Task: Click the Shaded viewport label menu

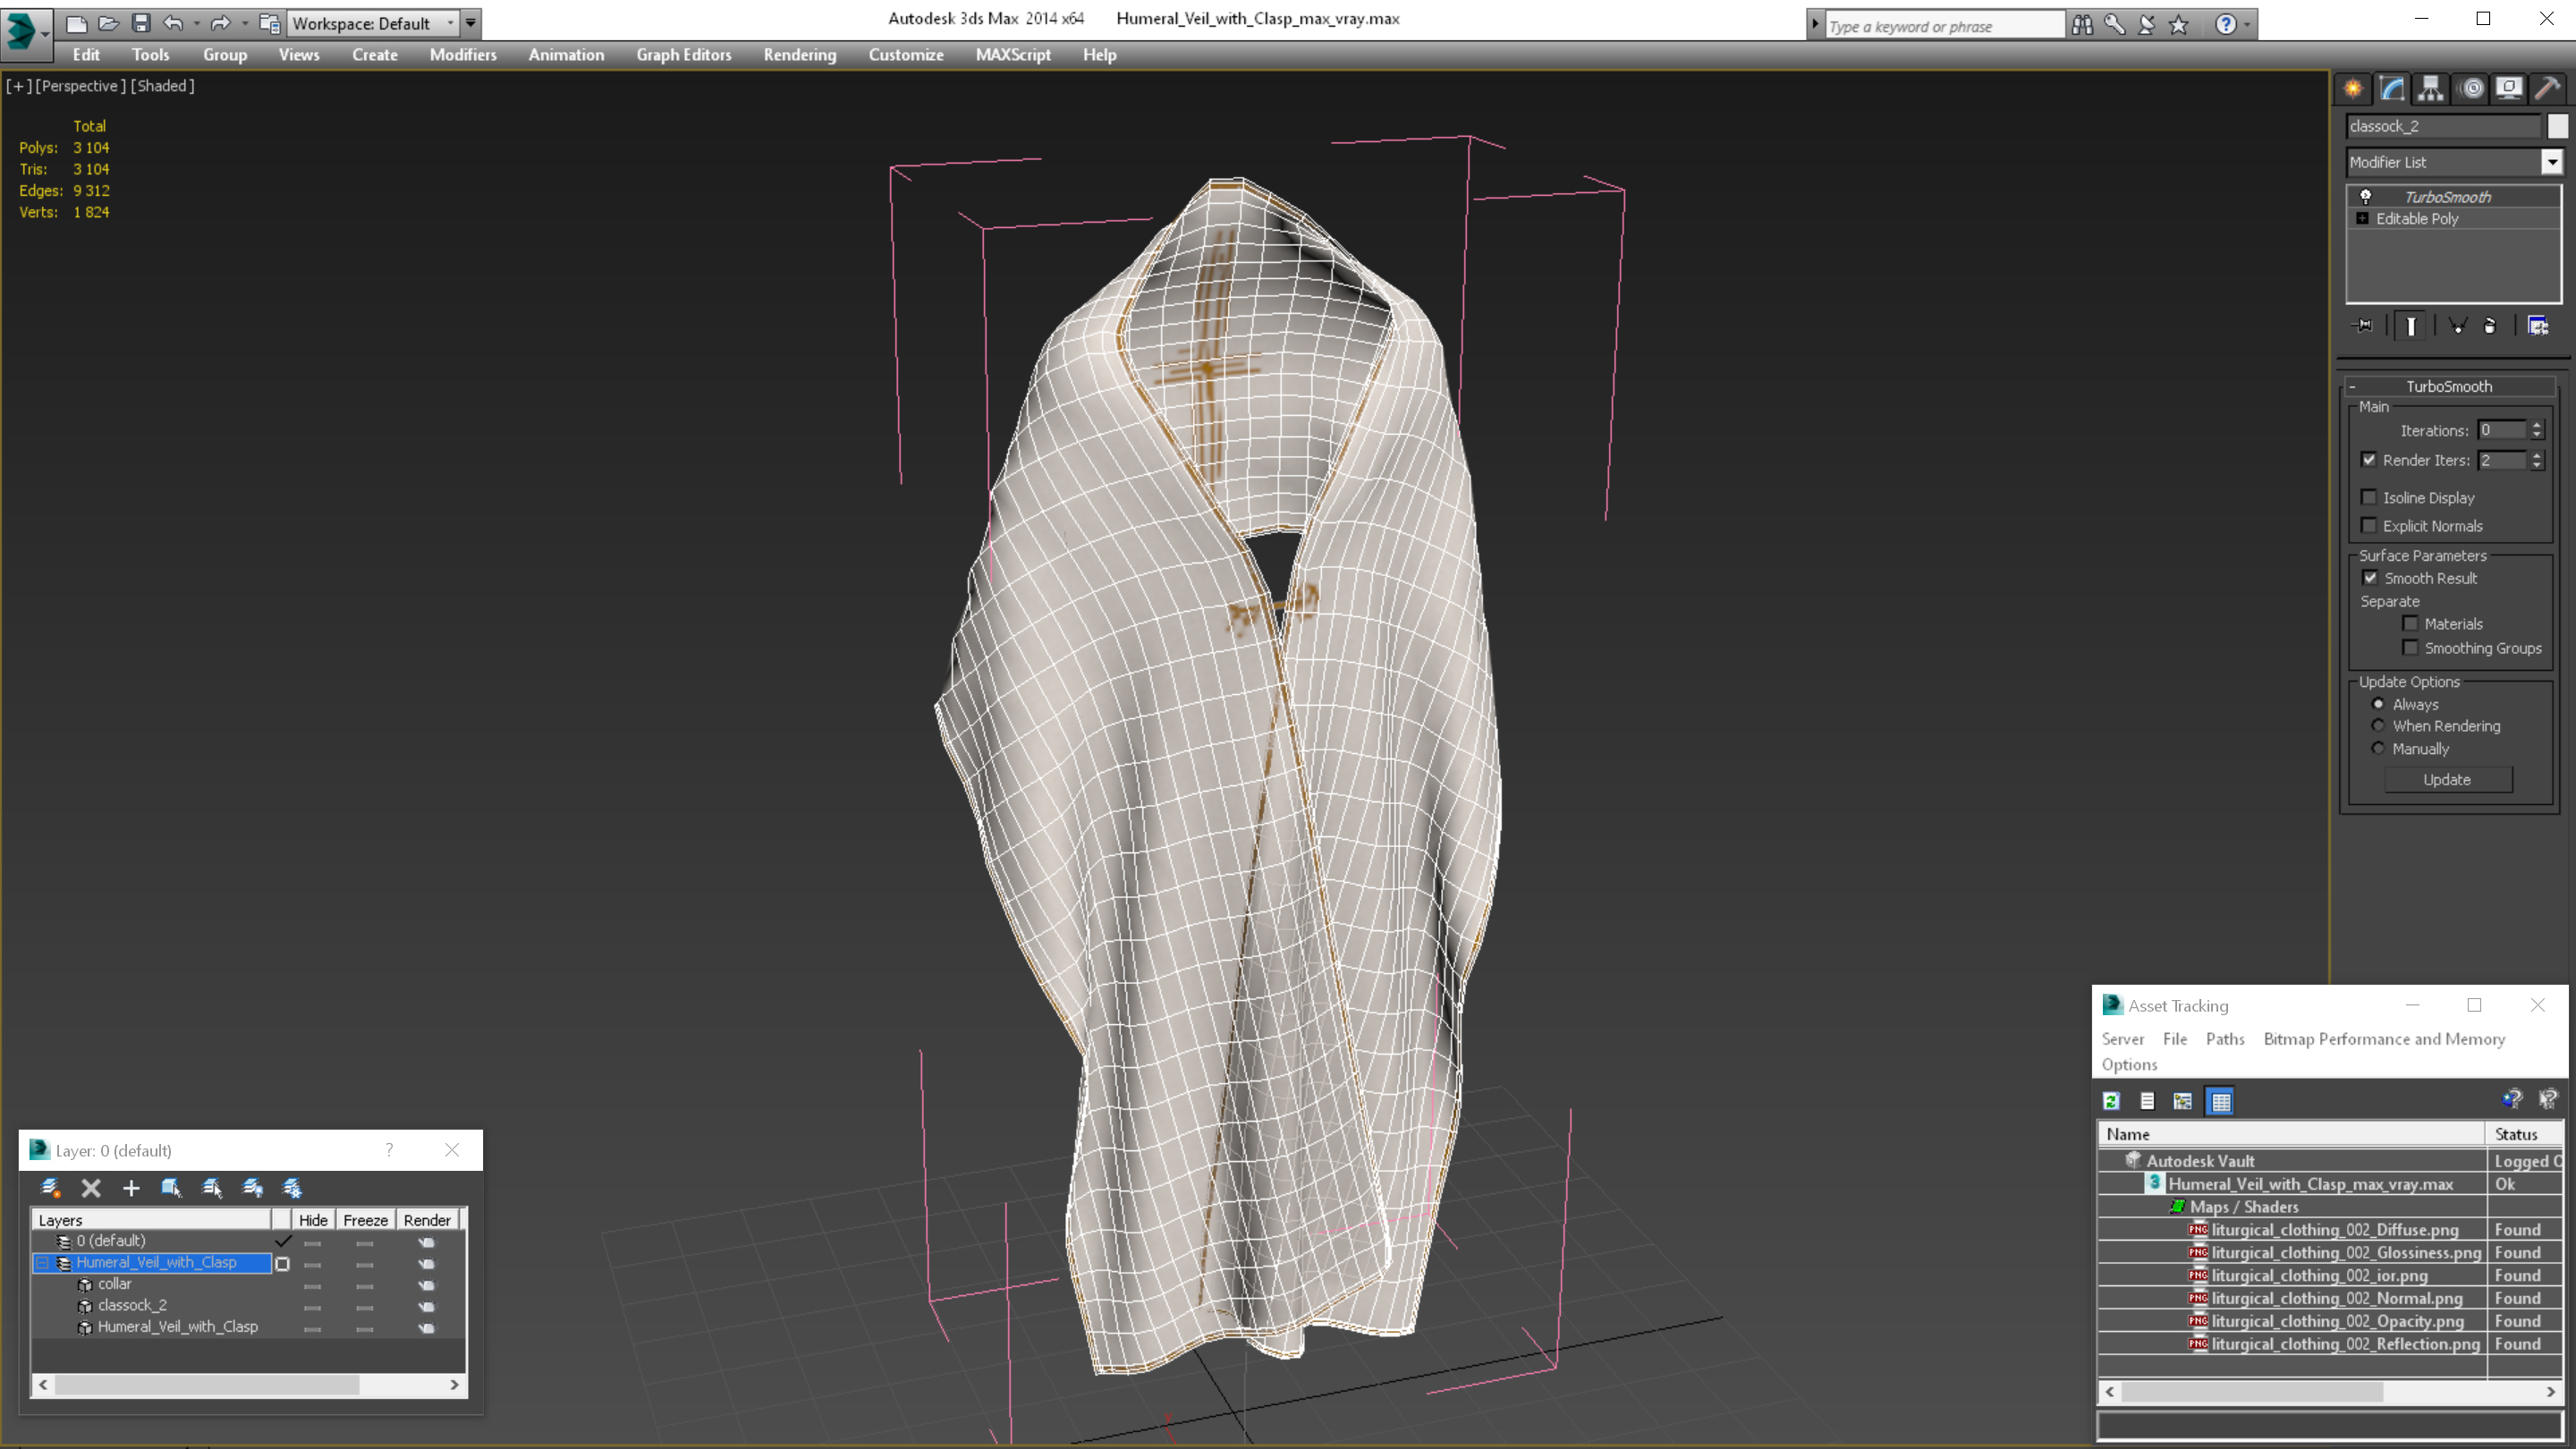Action: 163,86
